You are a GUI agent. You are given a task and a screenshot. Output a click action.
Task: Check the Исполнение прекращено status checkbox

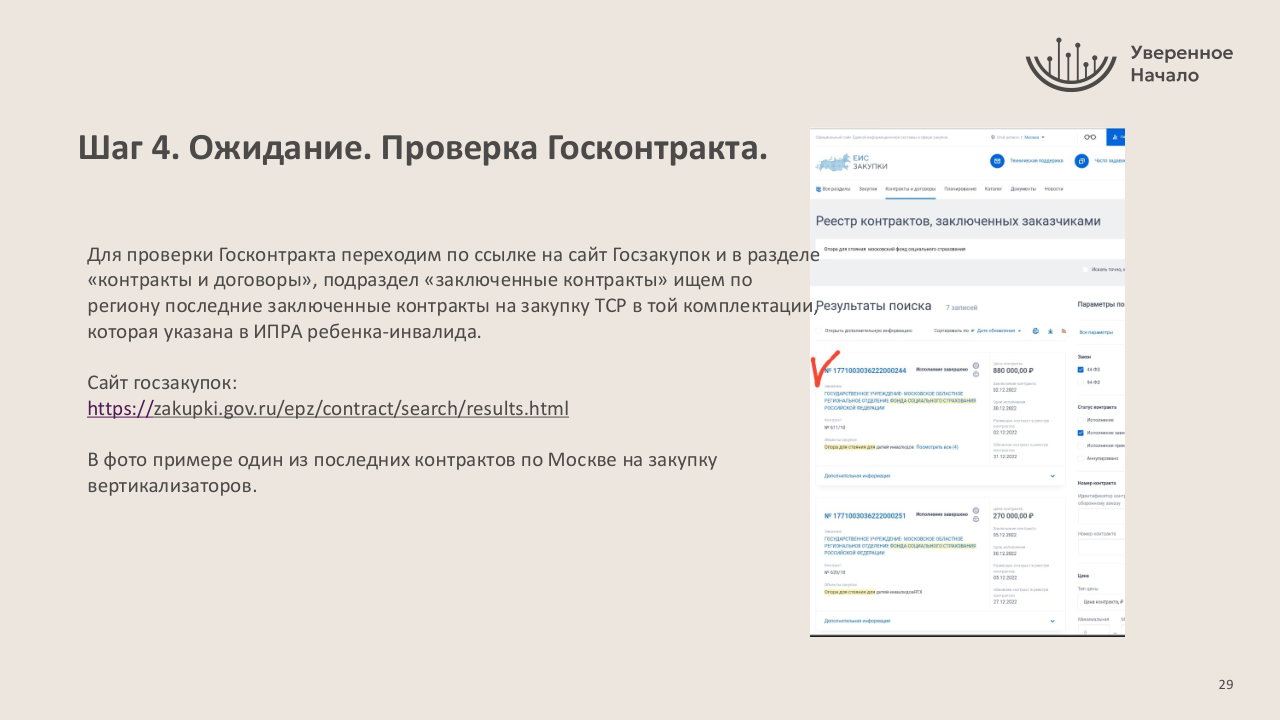coord(1081,445)
